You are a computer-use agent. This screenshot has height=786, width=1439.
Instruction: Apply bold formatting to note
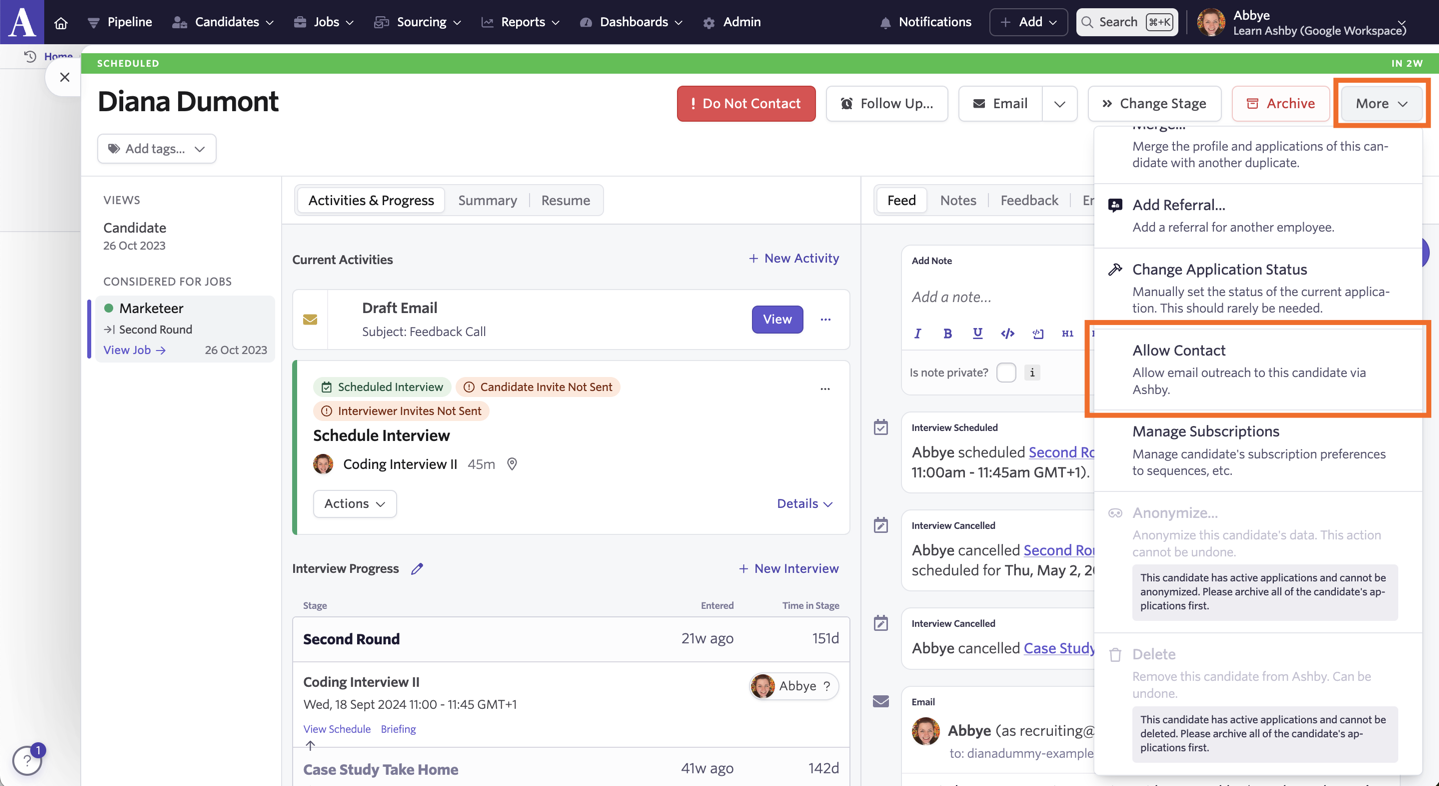(x=947, y=334)
